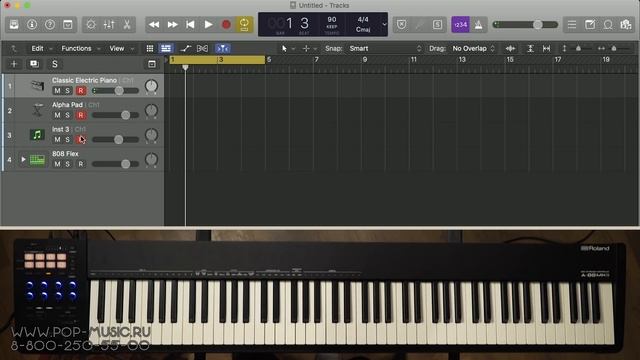Click the Inst 3 green note icon
The height and width of the screenshot is (360, 640).
pos(37,135)
